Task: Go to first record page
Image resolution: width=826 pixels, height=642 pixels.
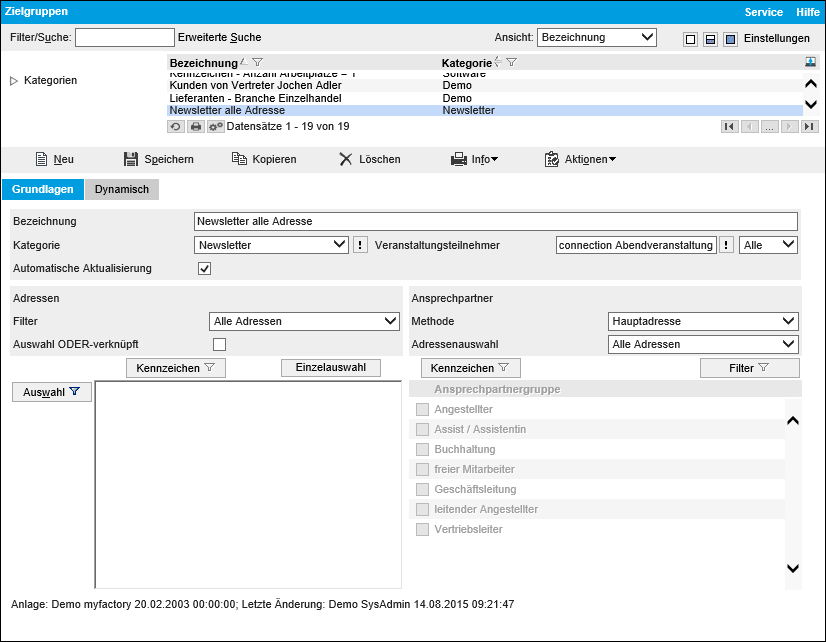Action: 730,126
